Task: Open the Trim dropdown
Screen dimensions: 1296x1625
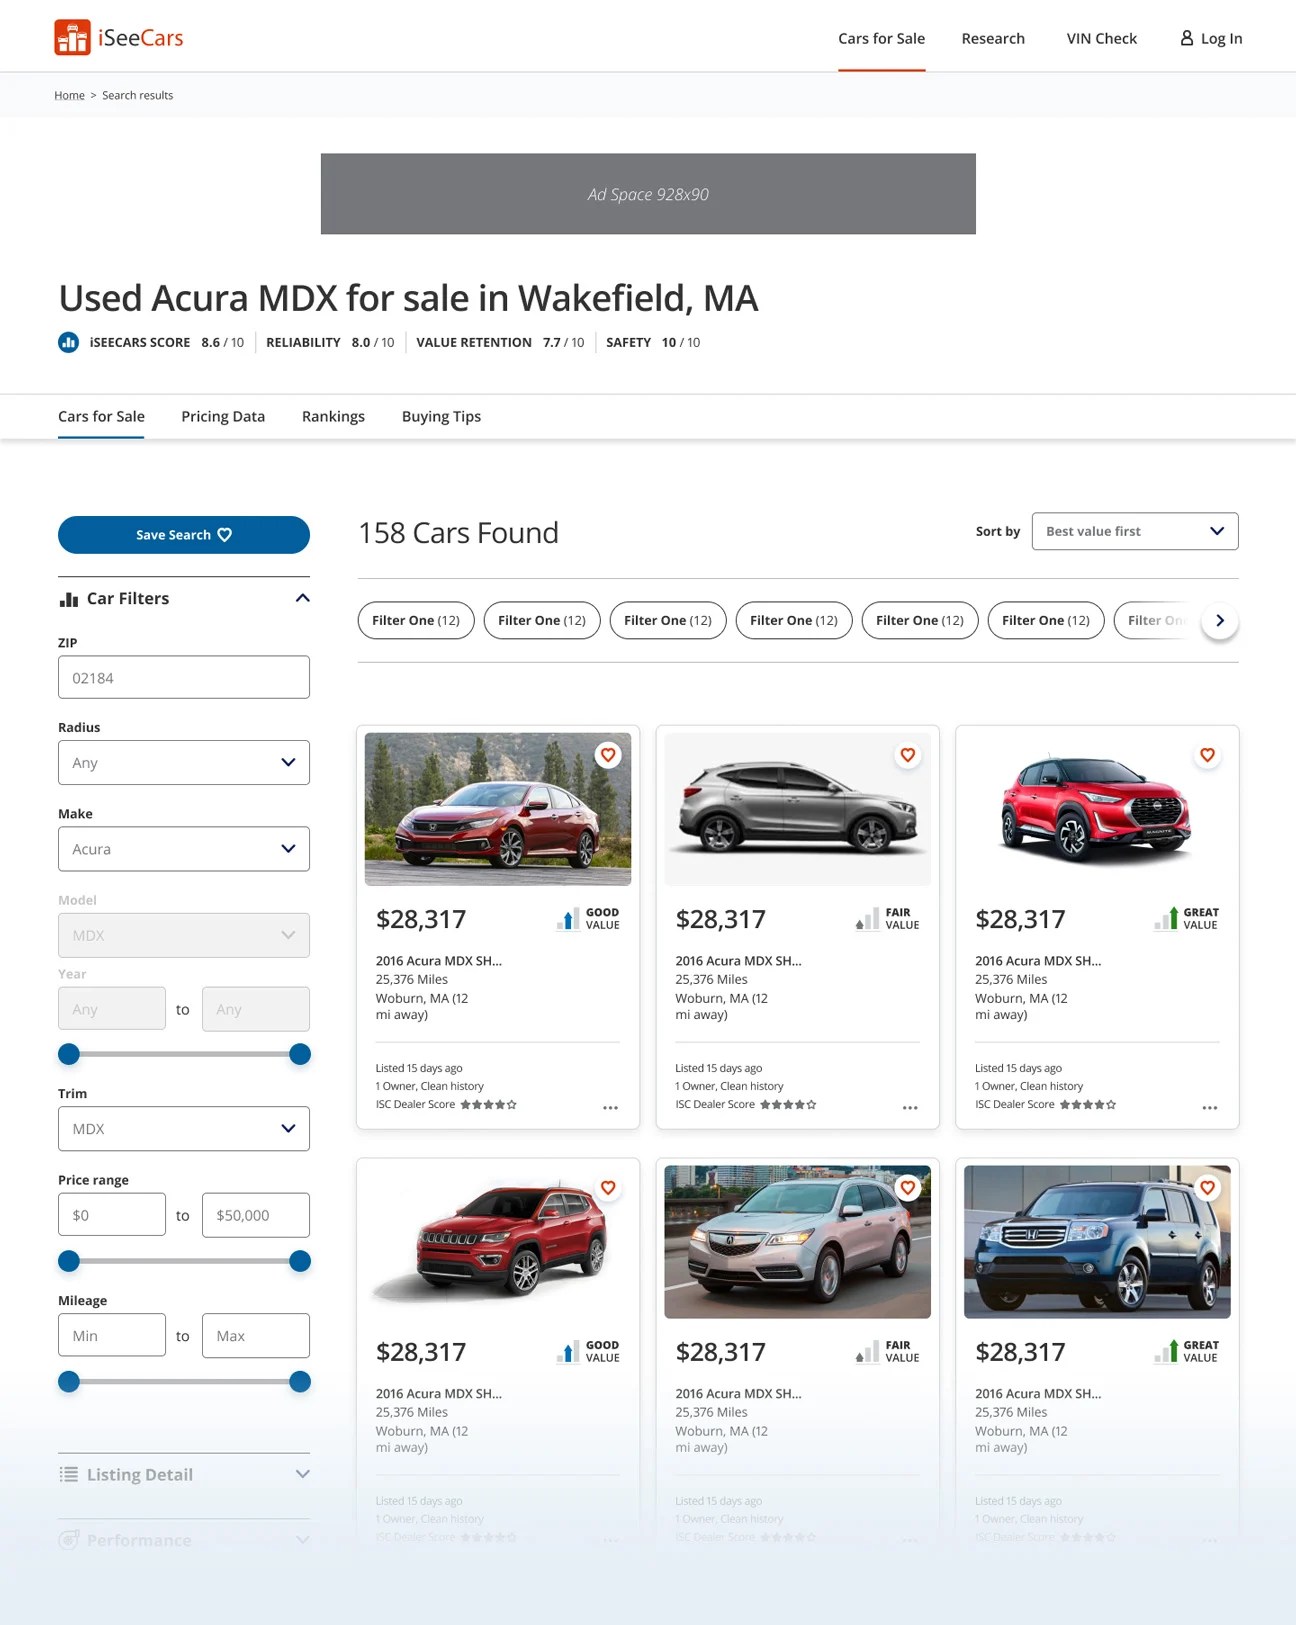Action: coord(184,1129)
